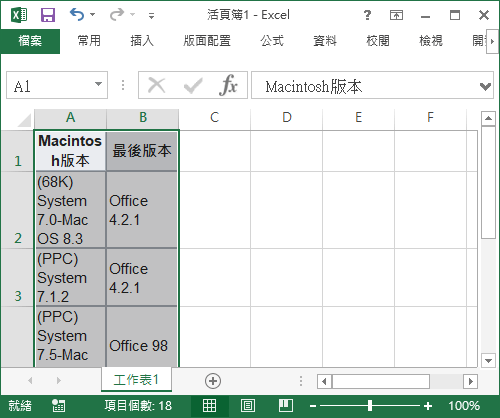Viewport: 500px width, 418px height.
Task: Zoom out with the minus button
Action: [x=313, y=406]
